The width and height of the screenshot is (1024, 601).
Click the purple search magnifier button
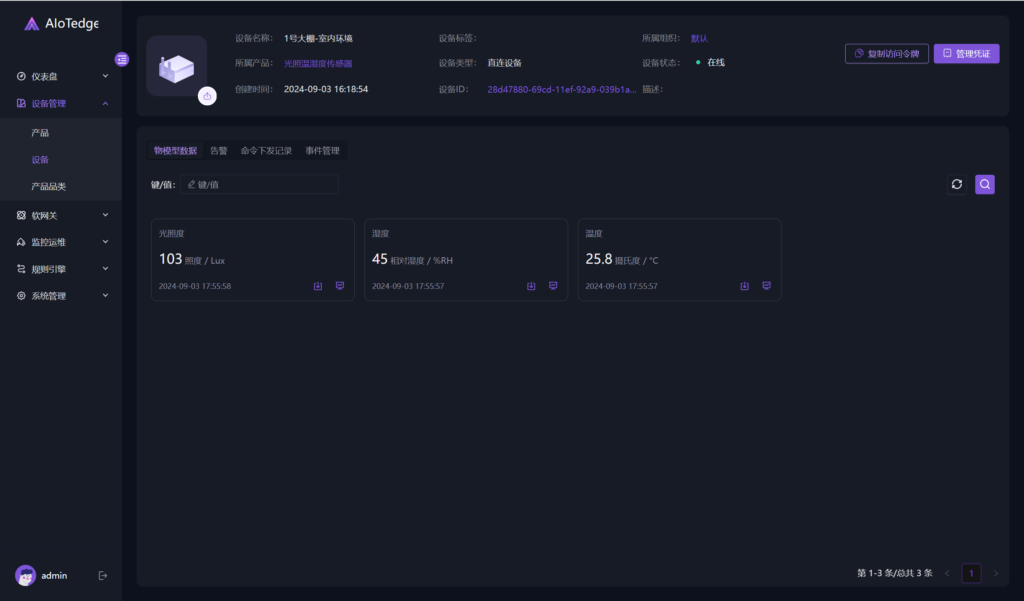pos(984,184)
